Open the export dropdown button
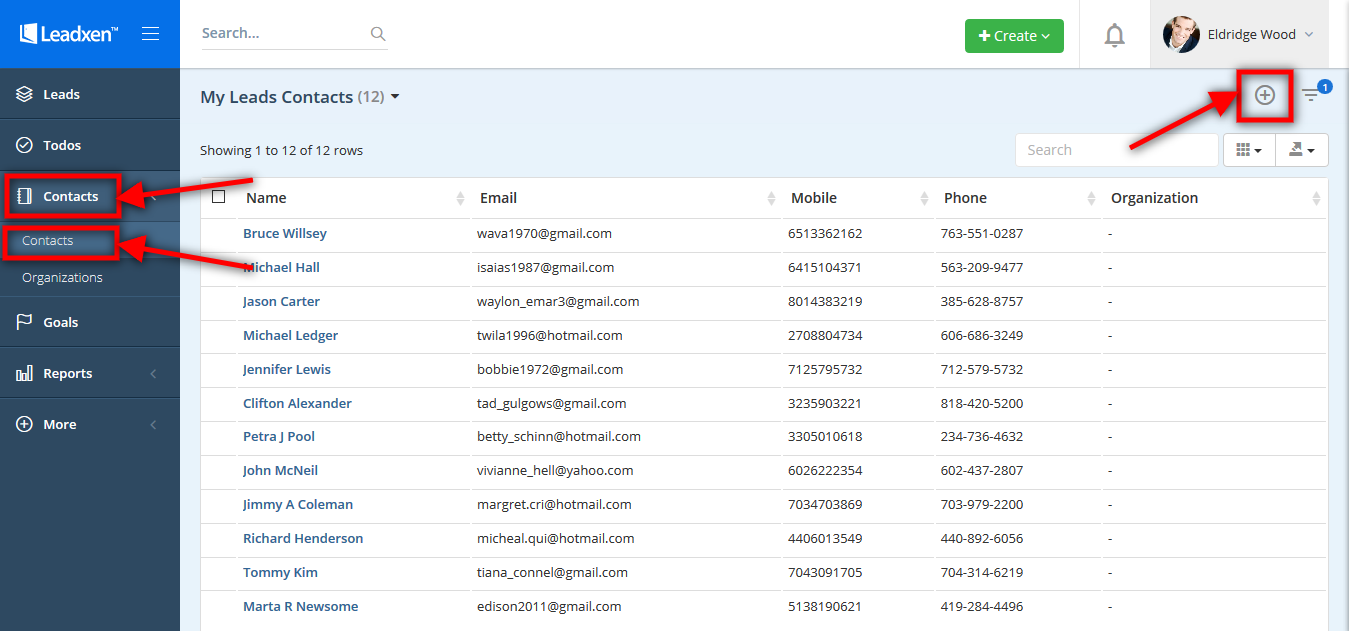This screenshot has height=631, width=1349. coord(1302,150)
